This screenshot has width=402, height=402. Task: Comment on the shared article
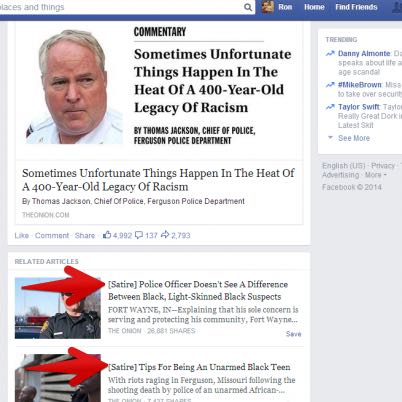(x=52, y=235)
